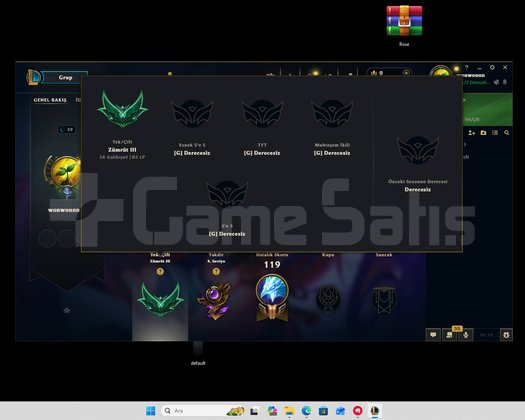Screen dimensions: 525x420
Task: Open friend search magnifier icon
Action: tap(507, 133)
